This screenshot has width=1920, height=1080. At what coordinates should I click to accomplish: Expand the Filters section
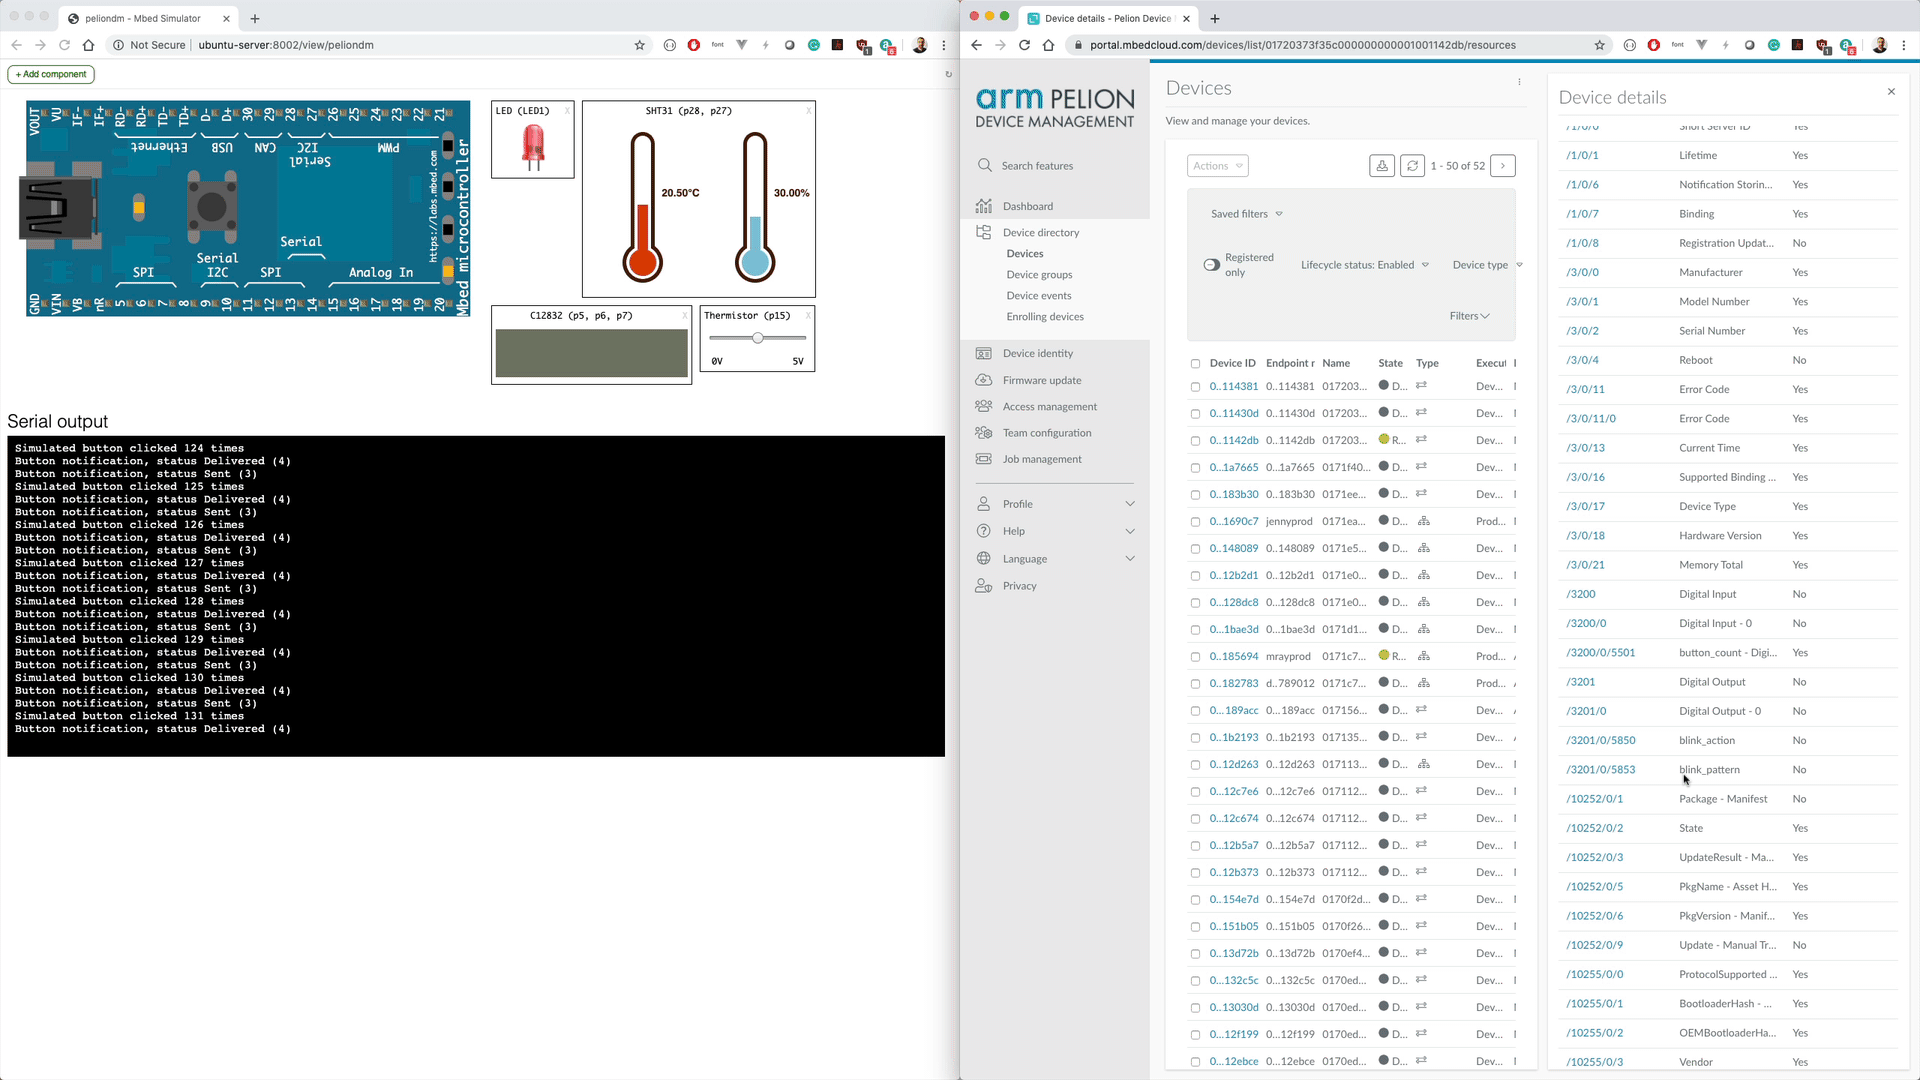pos(1469,316)
